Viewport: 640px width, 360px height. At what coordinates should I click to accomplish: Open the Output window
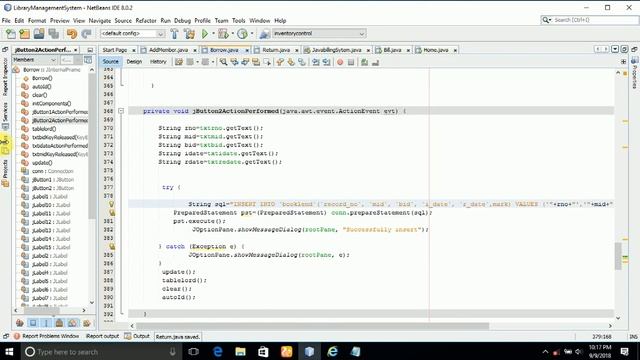pos(138,336)
